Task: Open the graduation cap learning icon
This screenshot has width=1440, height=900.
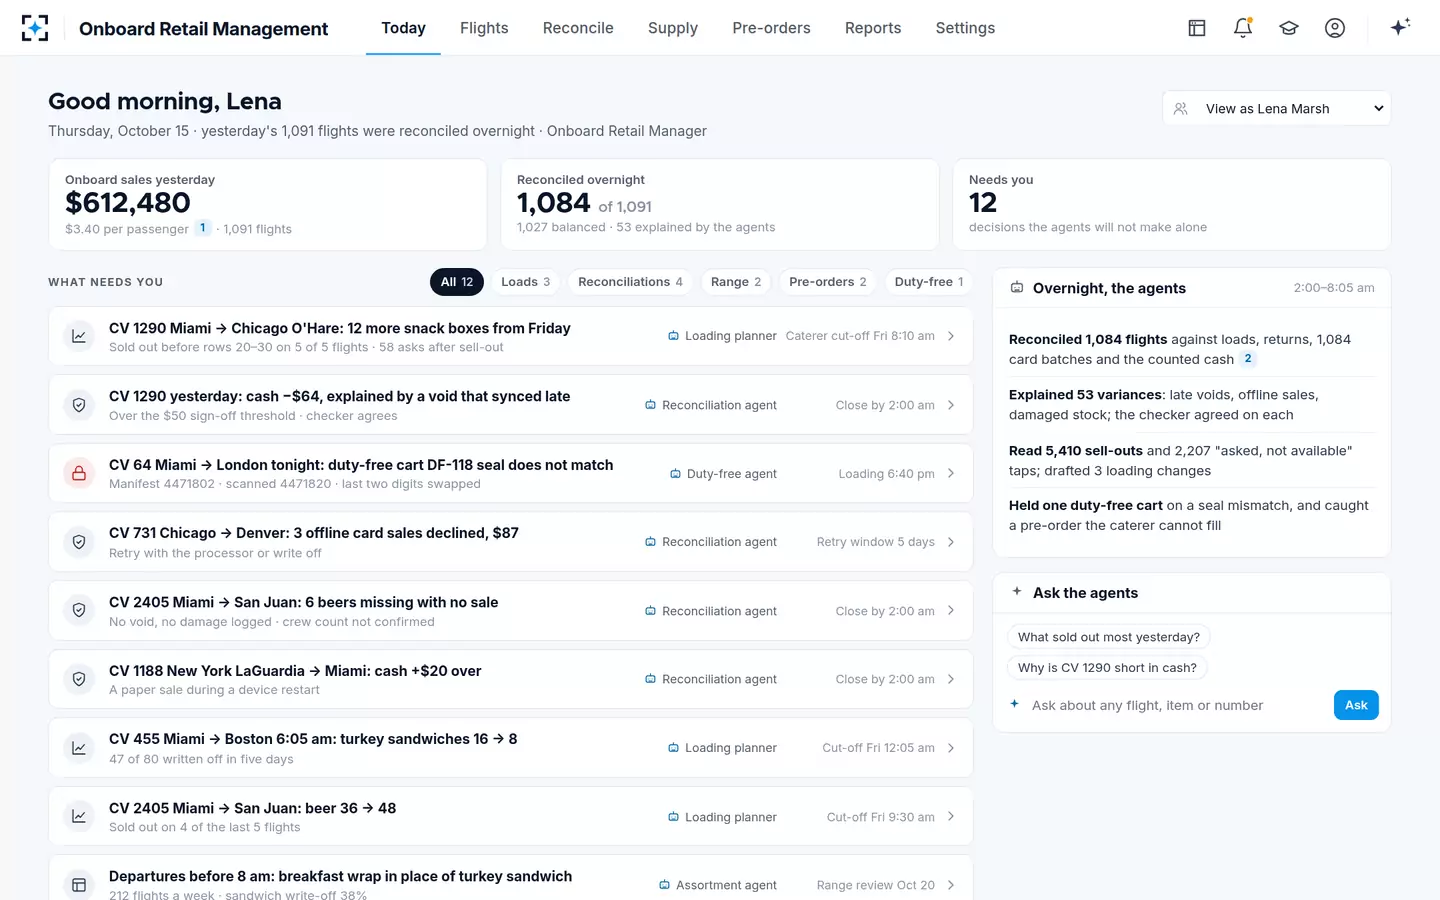Action: point(1289,28)
